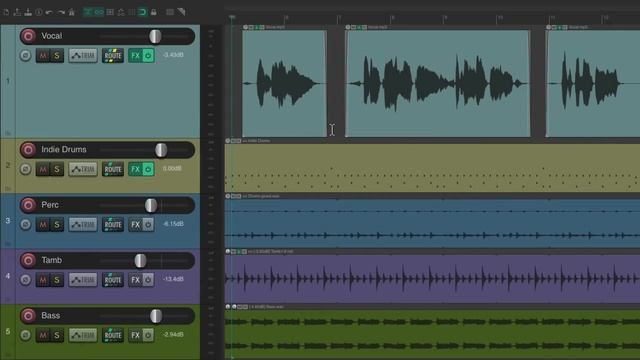Toggle FX bypass on the Perc track
The width and height of the screenshot is (640, 360).
[148, 224]
